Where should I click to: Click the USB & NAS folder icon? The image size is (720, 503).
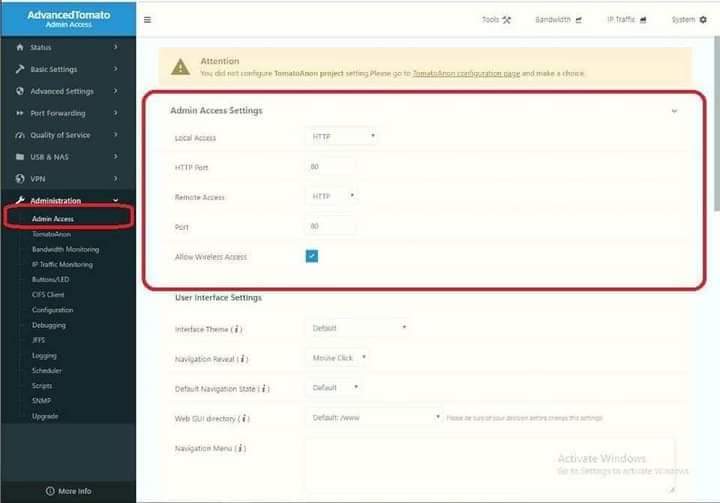pyautogui.click(x=20, y=157)
